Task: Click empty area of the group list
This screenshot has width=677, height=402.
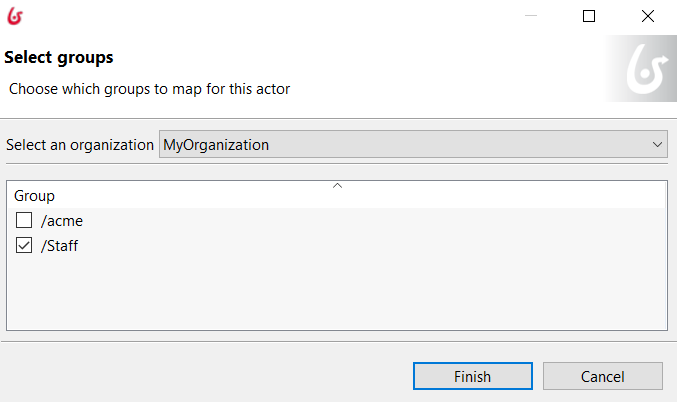Action: click(337, 294)
